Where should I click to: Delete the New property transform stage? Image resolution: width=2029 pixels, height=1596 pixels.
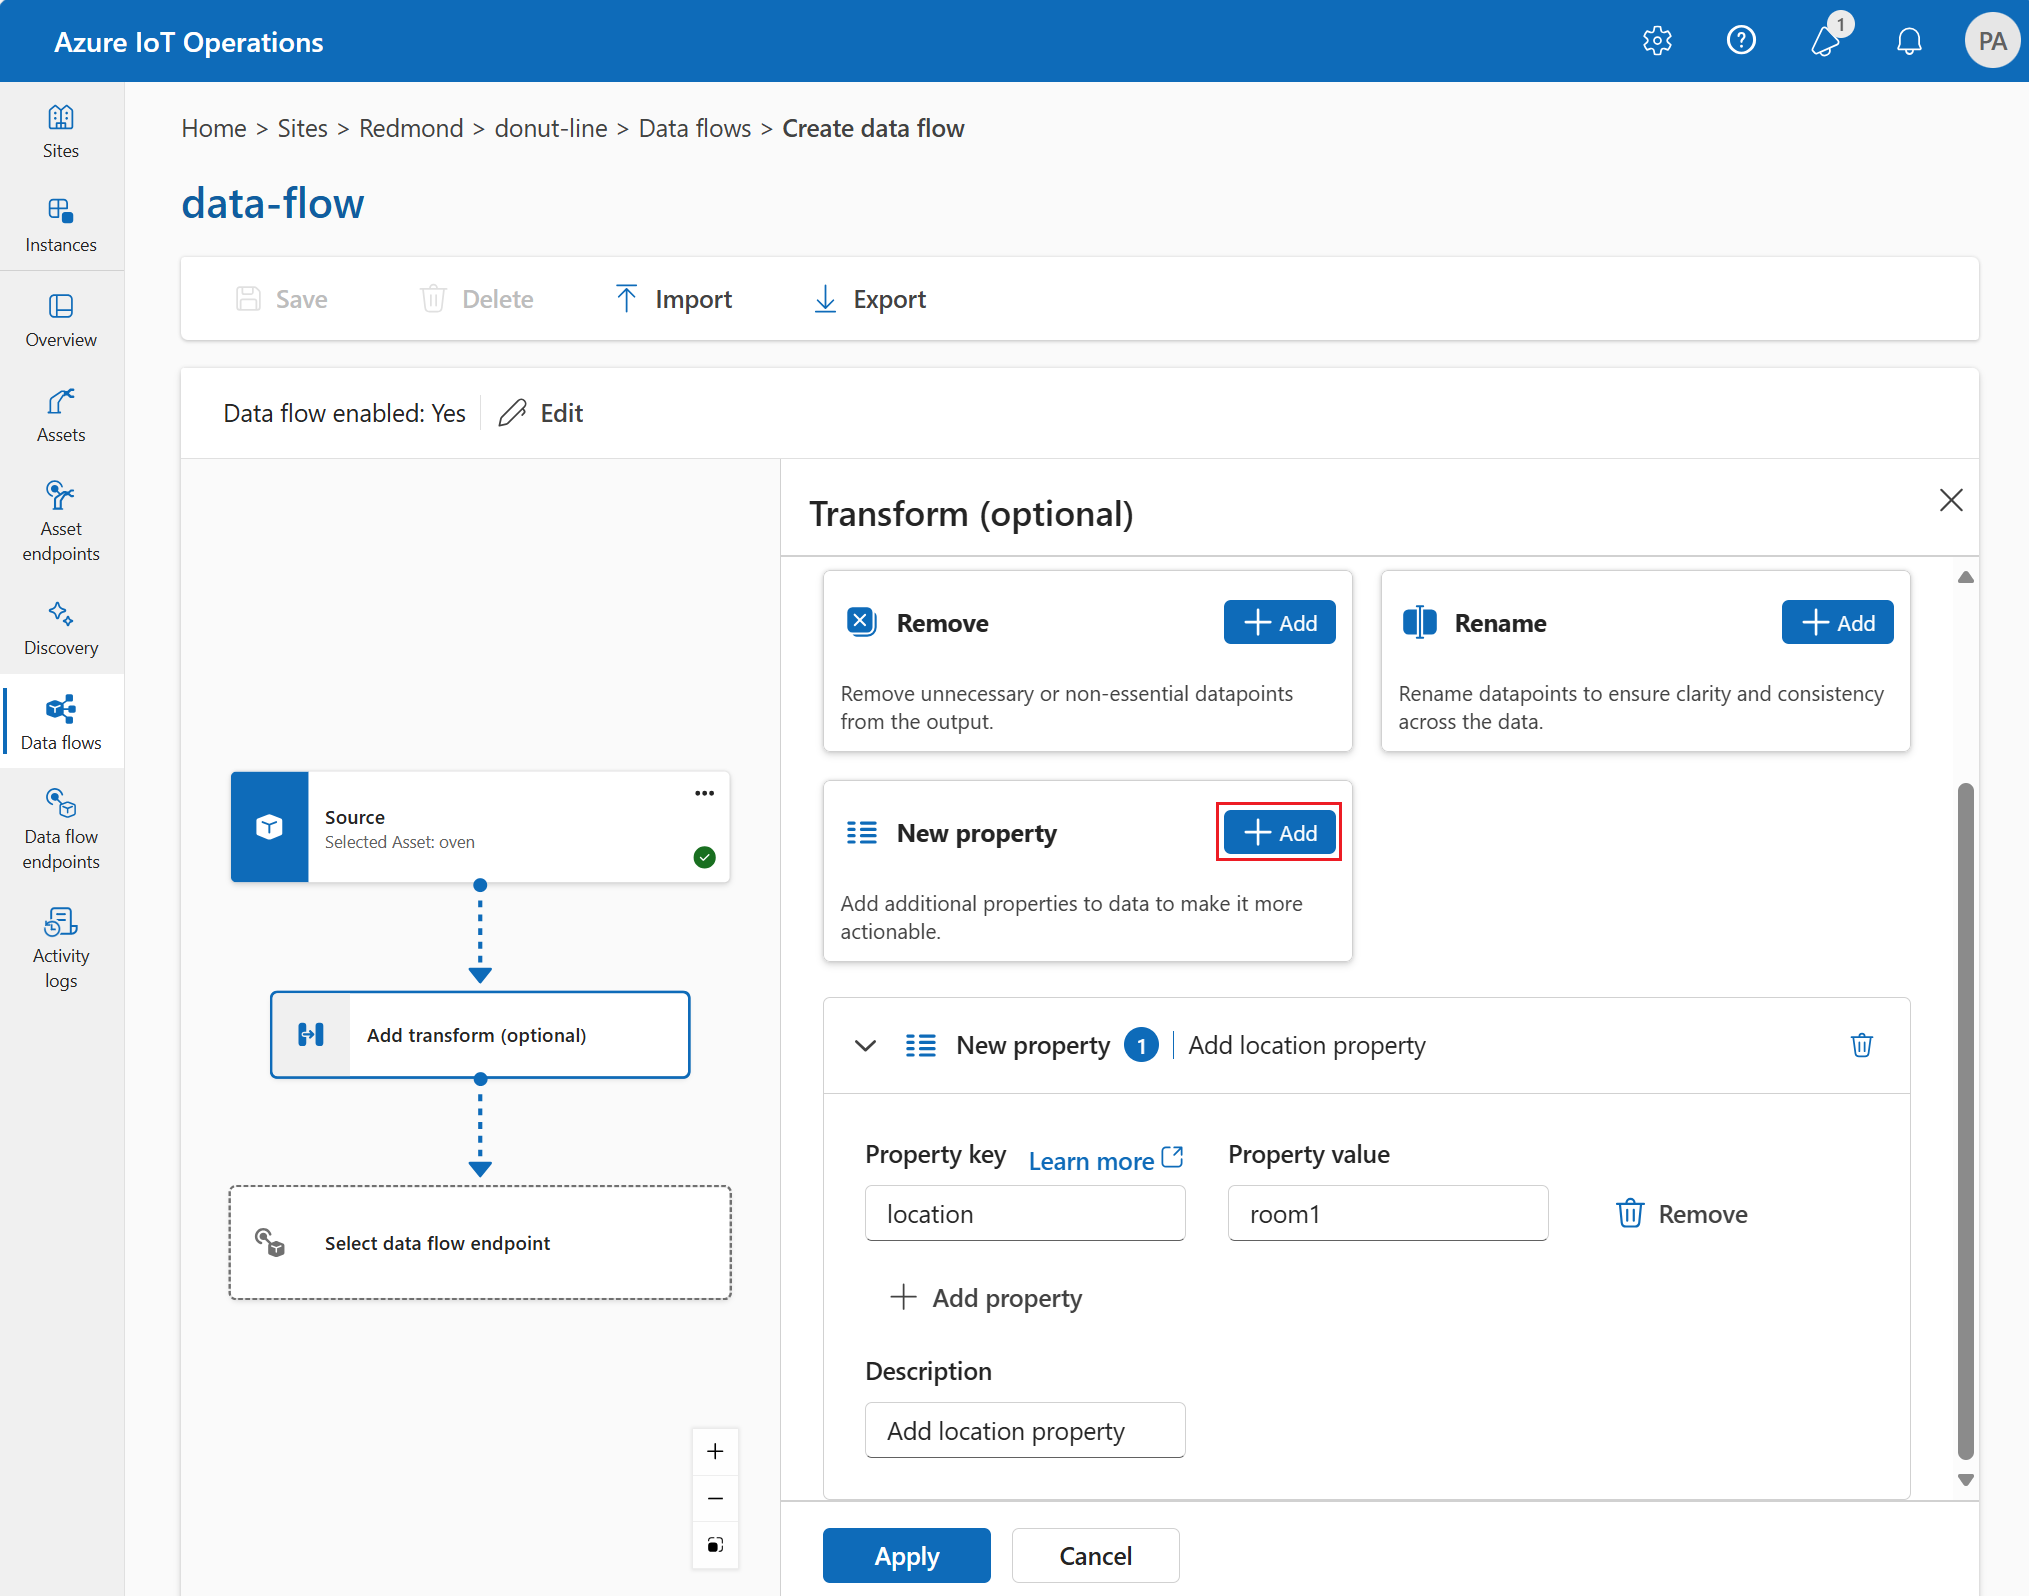pos(1861,1045)
